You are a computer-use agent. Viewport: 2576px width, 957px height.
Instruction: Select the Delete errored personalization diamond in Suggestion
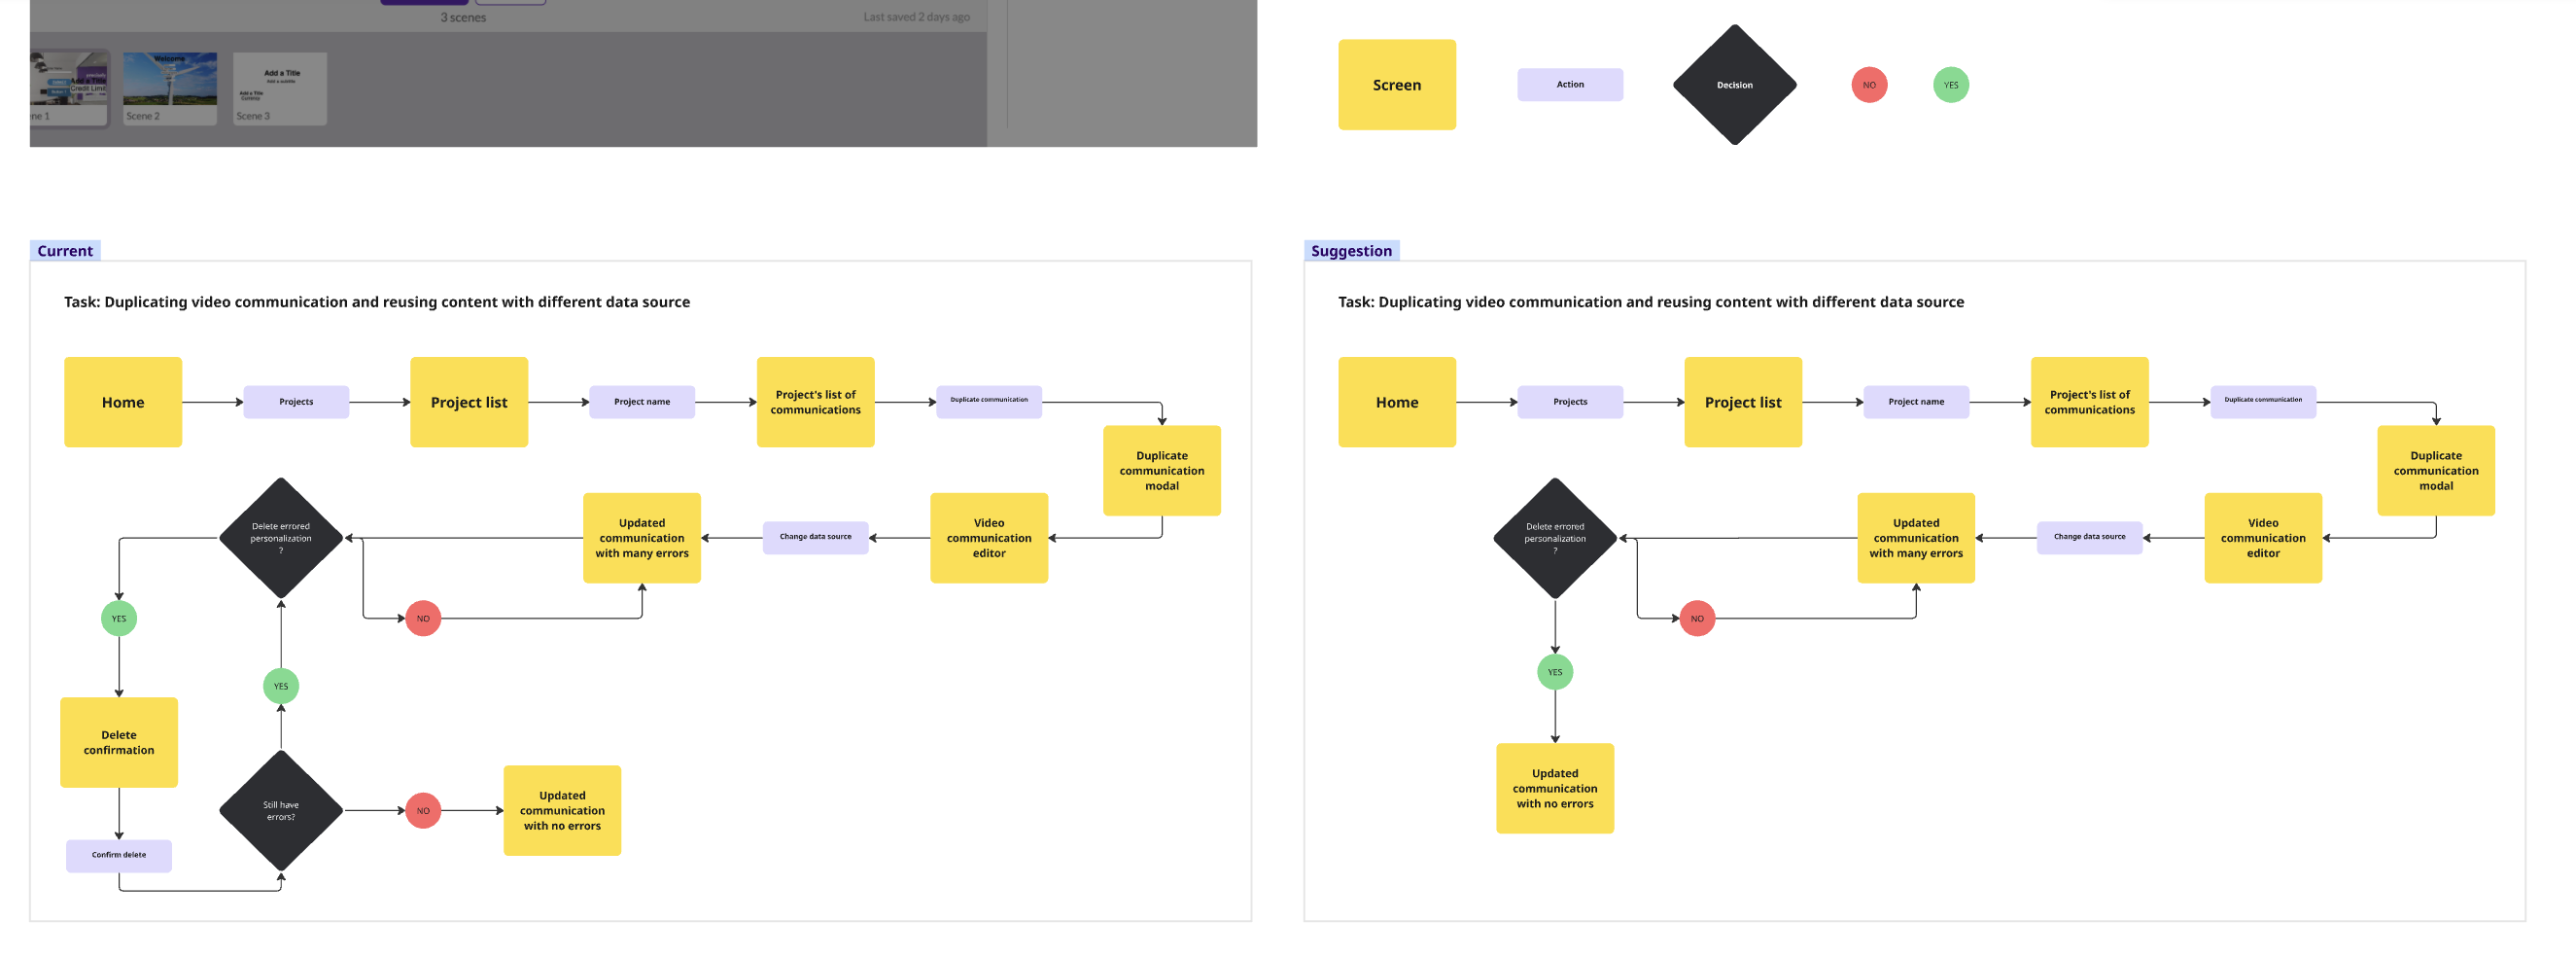tap(1555, 537)
